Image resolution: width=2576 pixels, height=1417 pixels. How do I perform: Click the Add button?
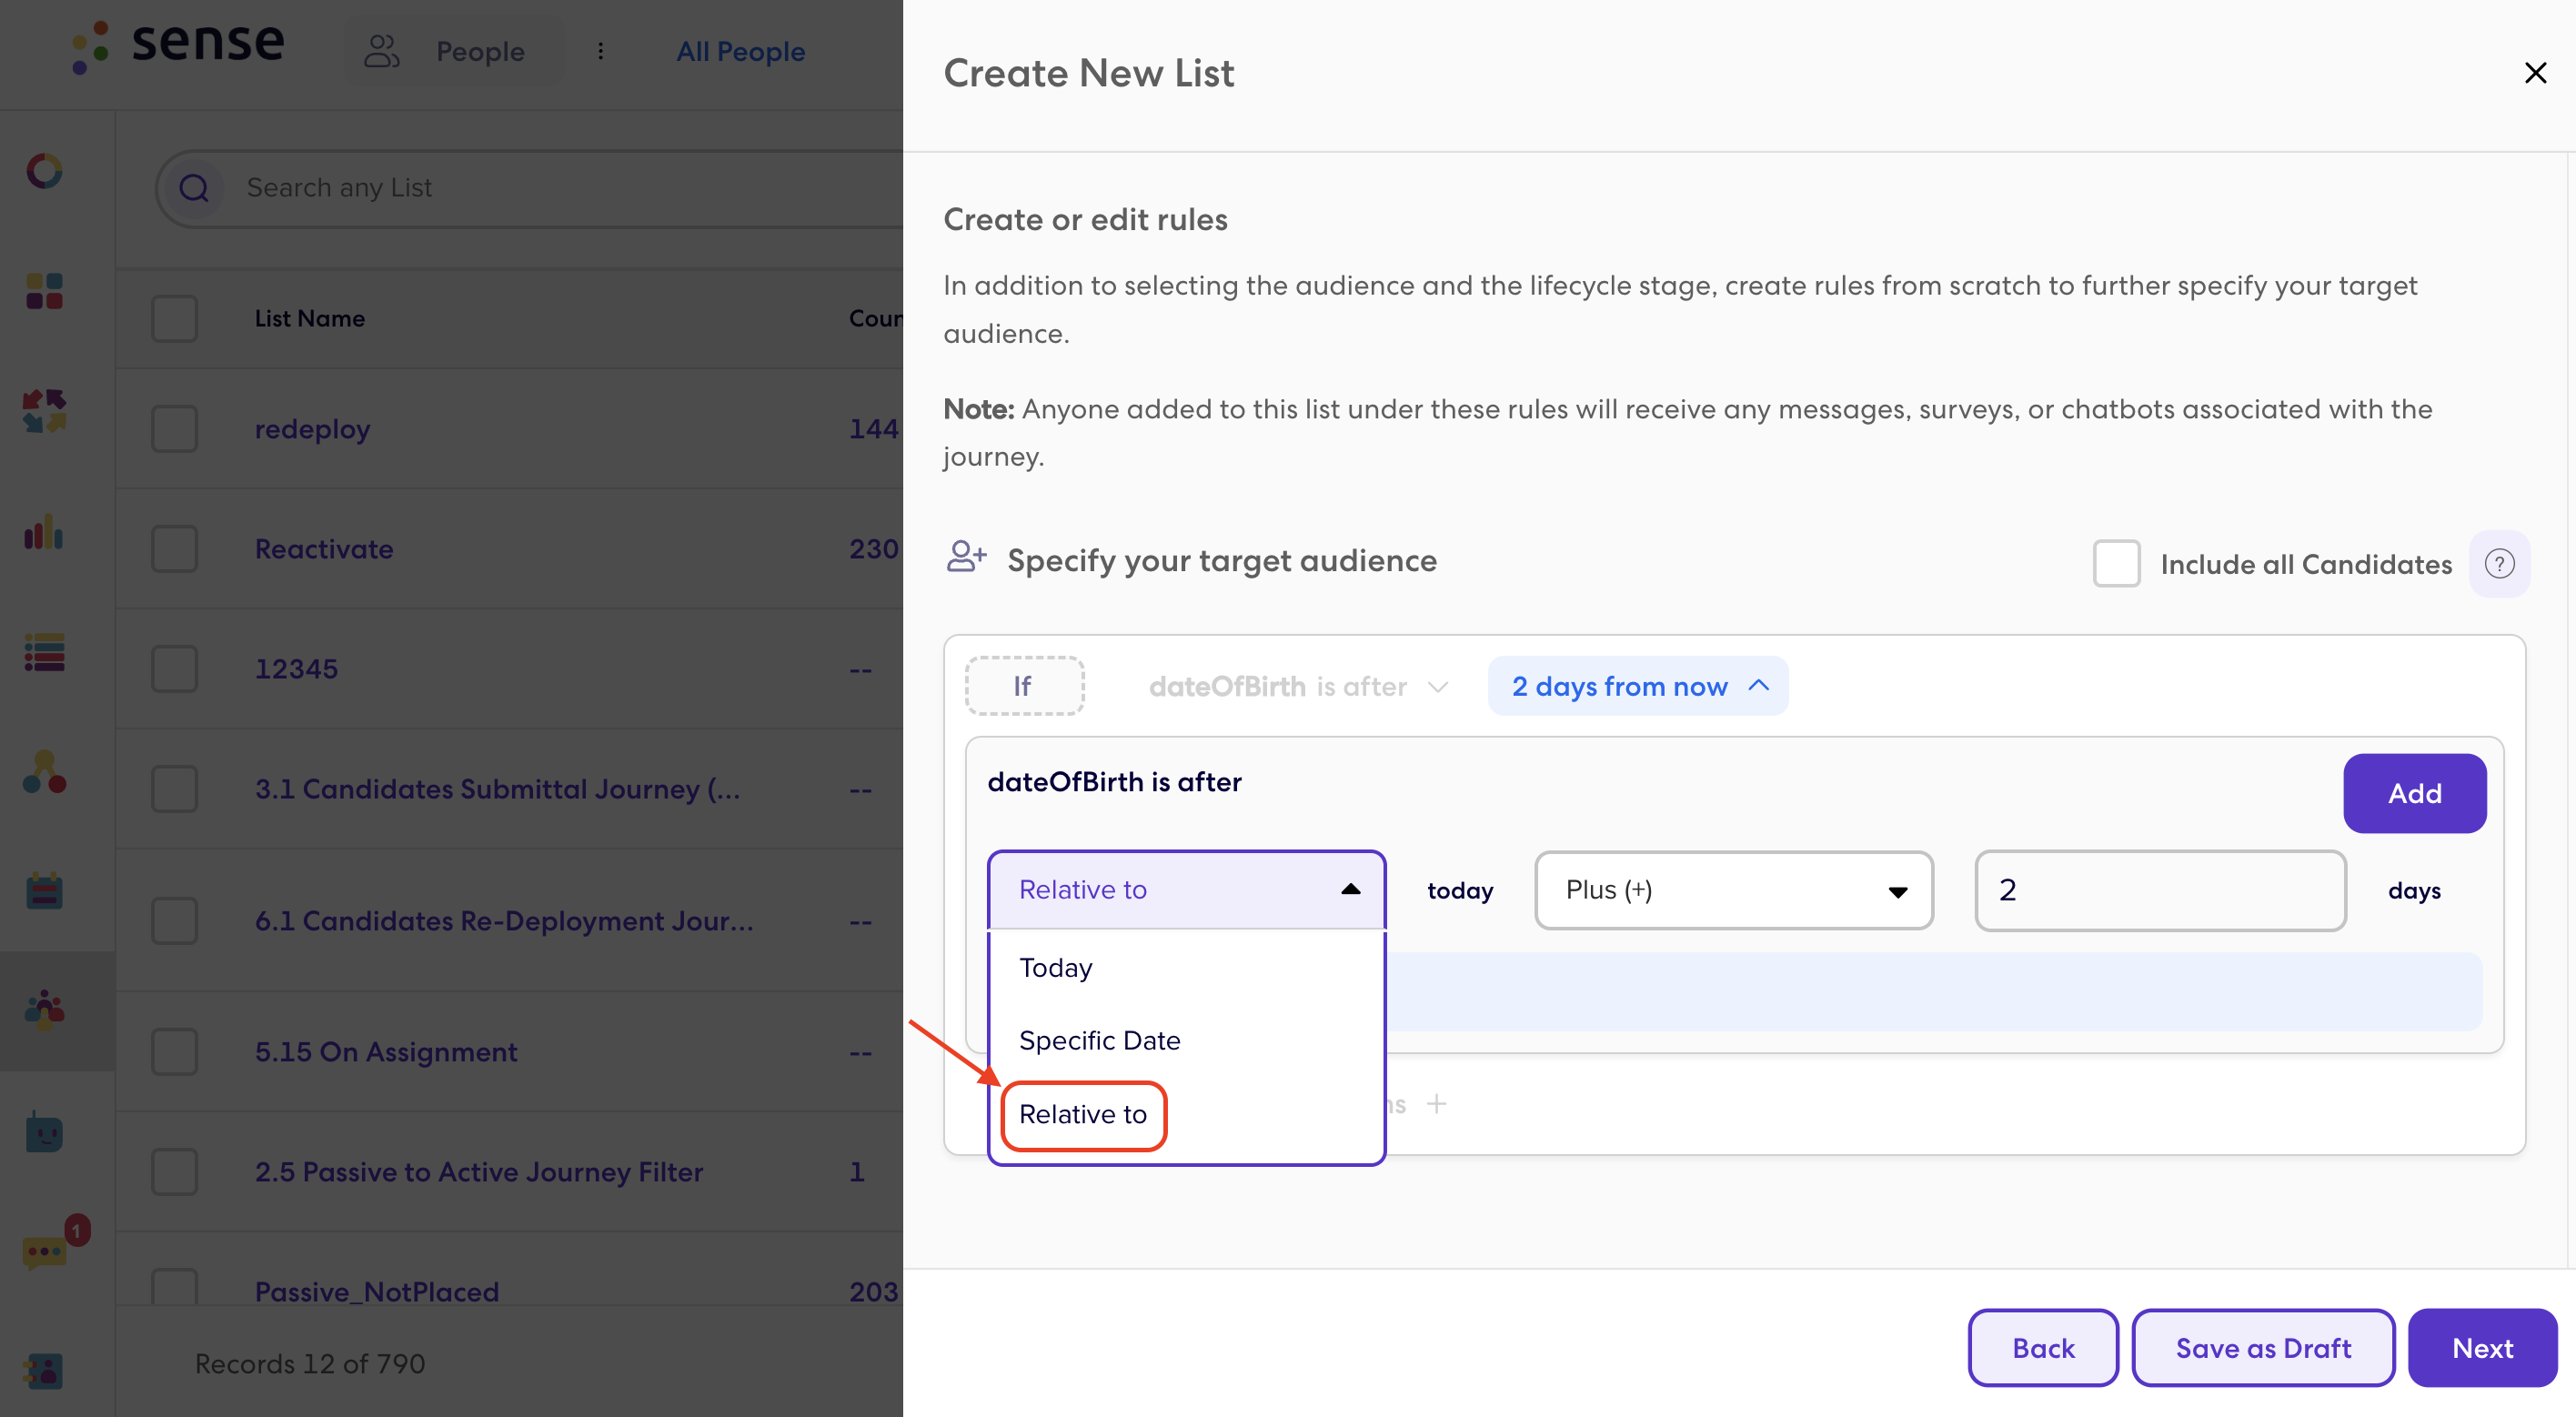tap(2414, 793)
